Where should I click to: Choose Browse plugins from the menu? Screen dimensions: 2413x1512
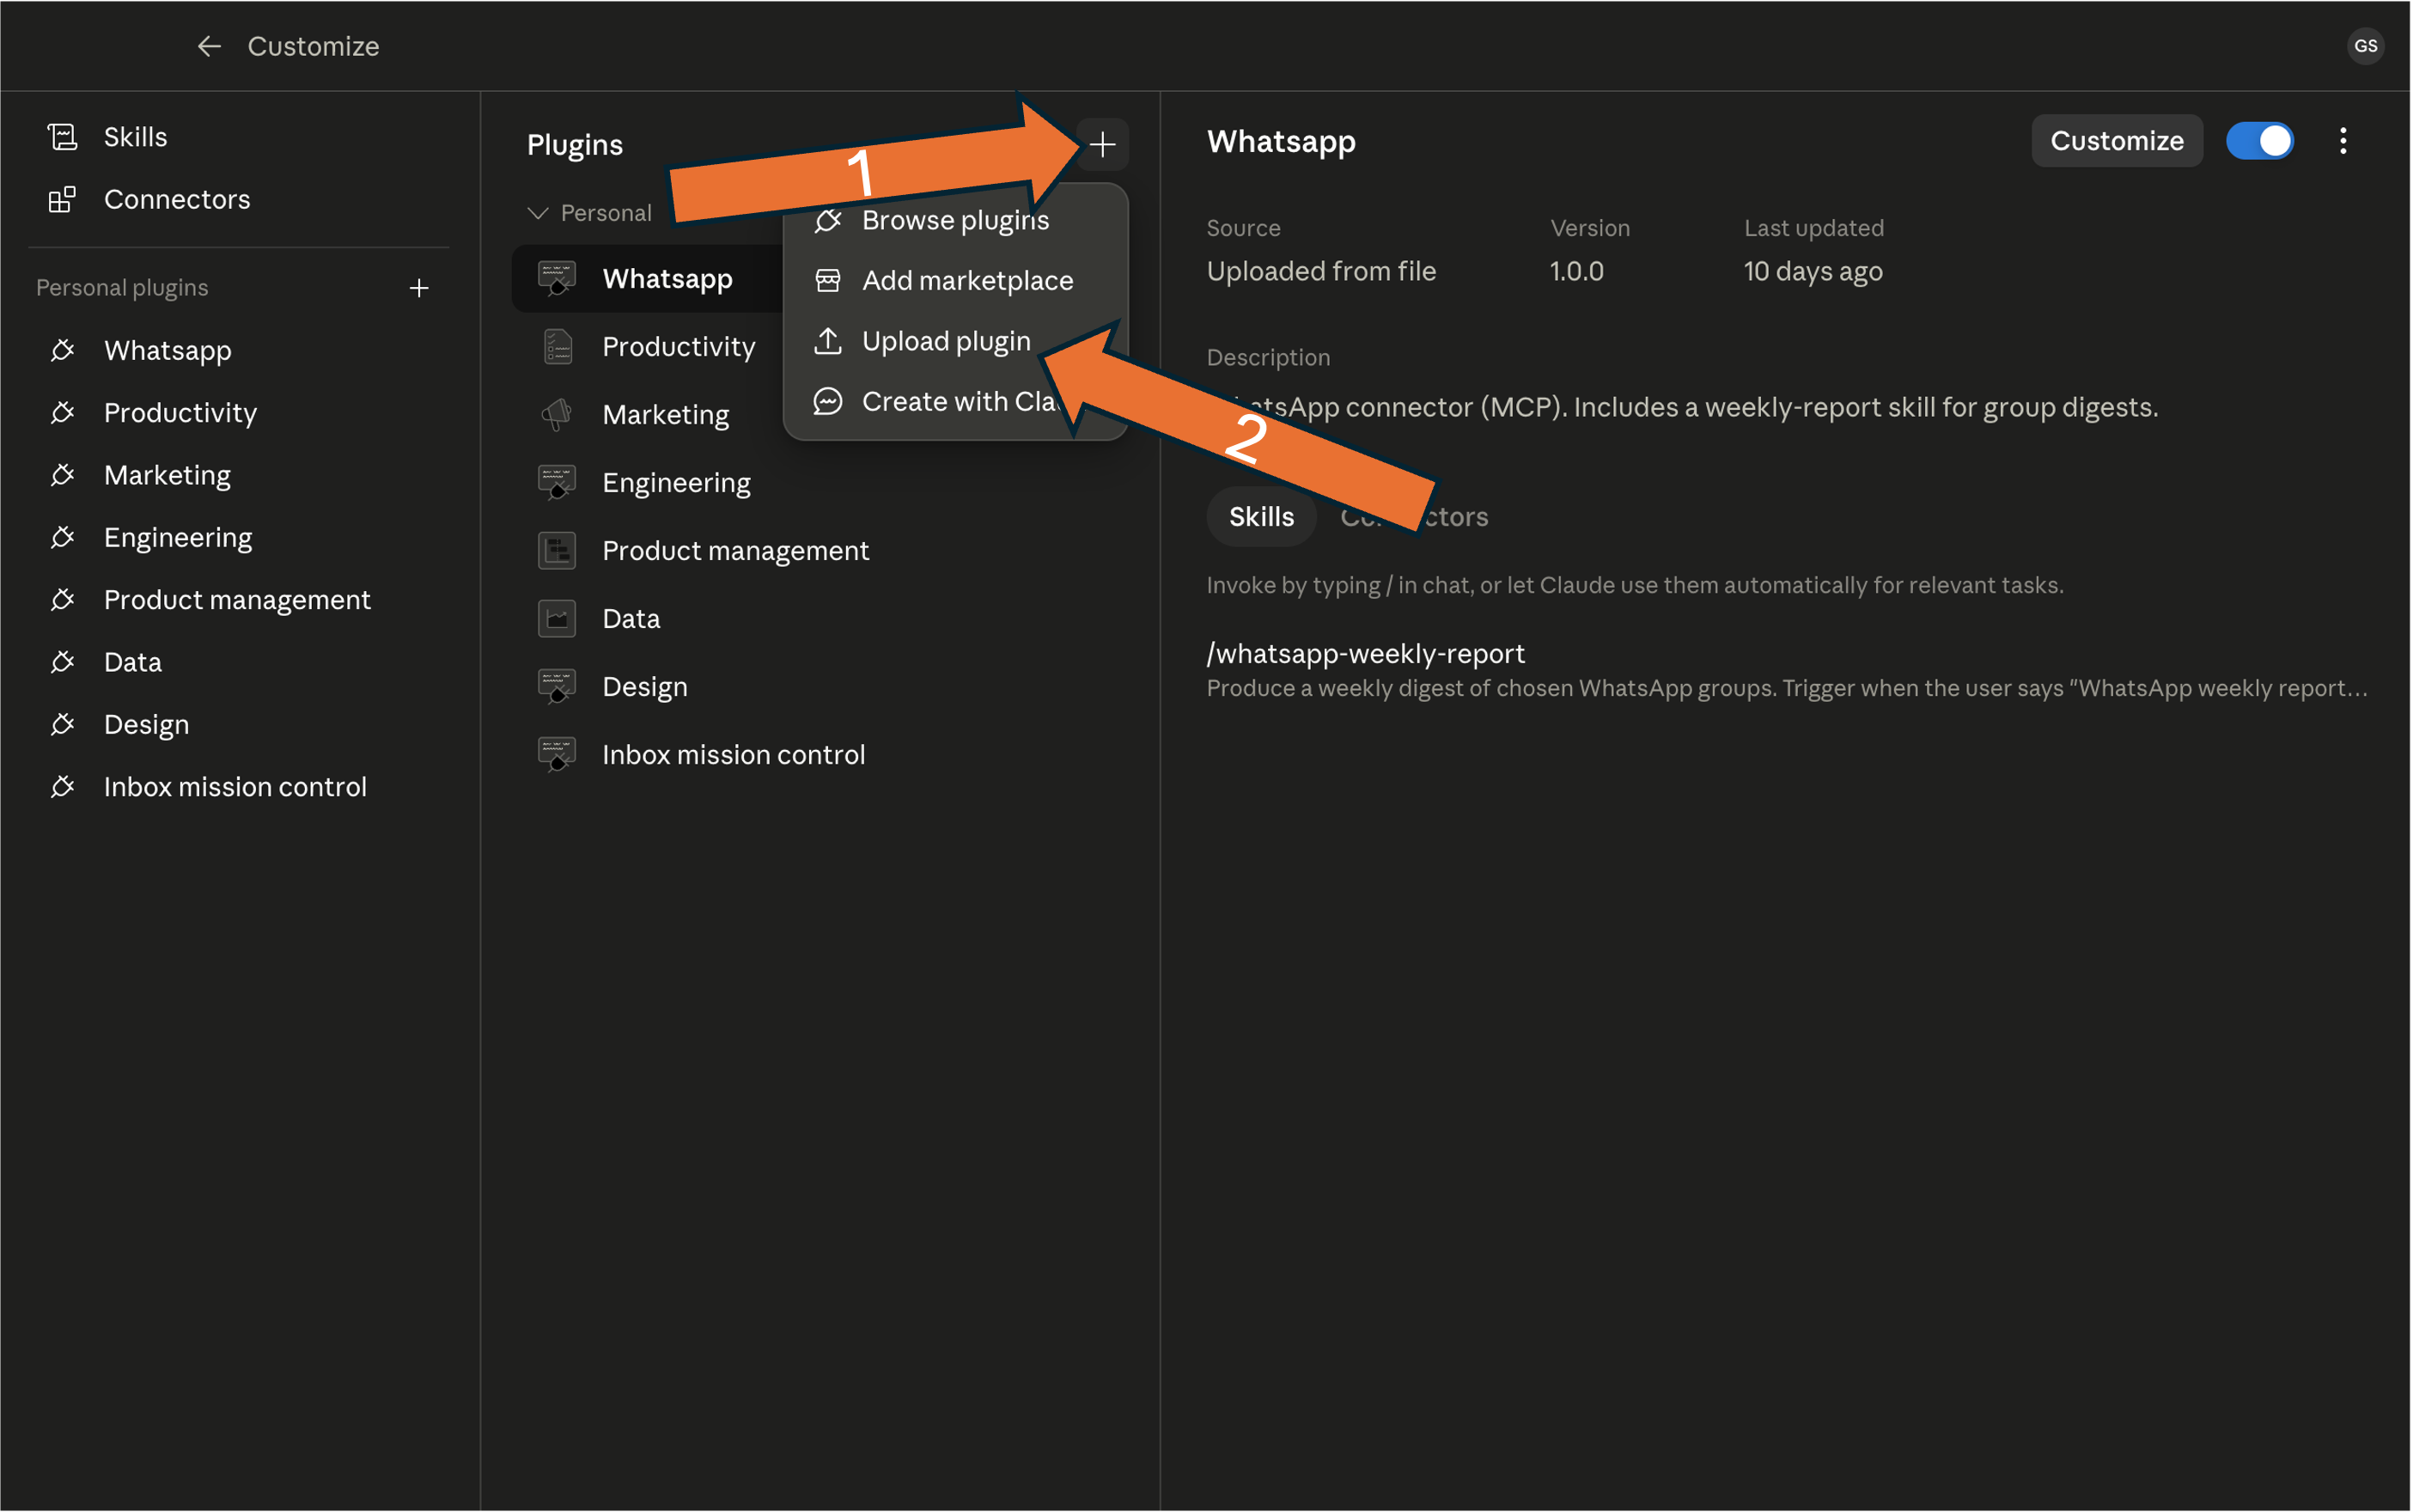[x=955, y=220]
